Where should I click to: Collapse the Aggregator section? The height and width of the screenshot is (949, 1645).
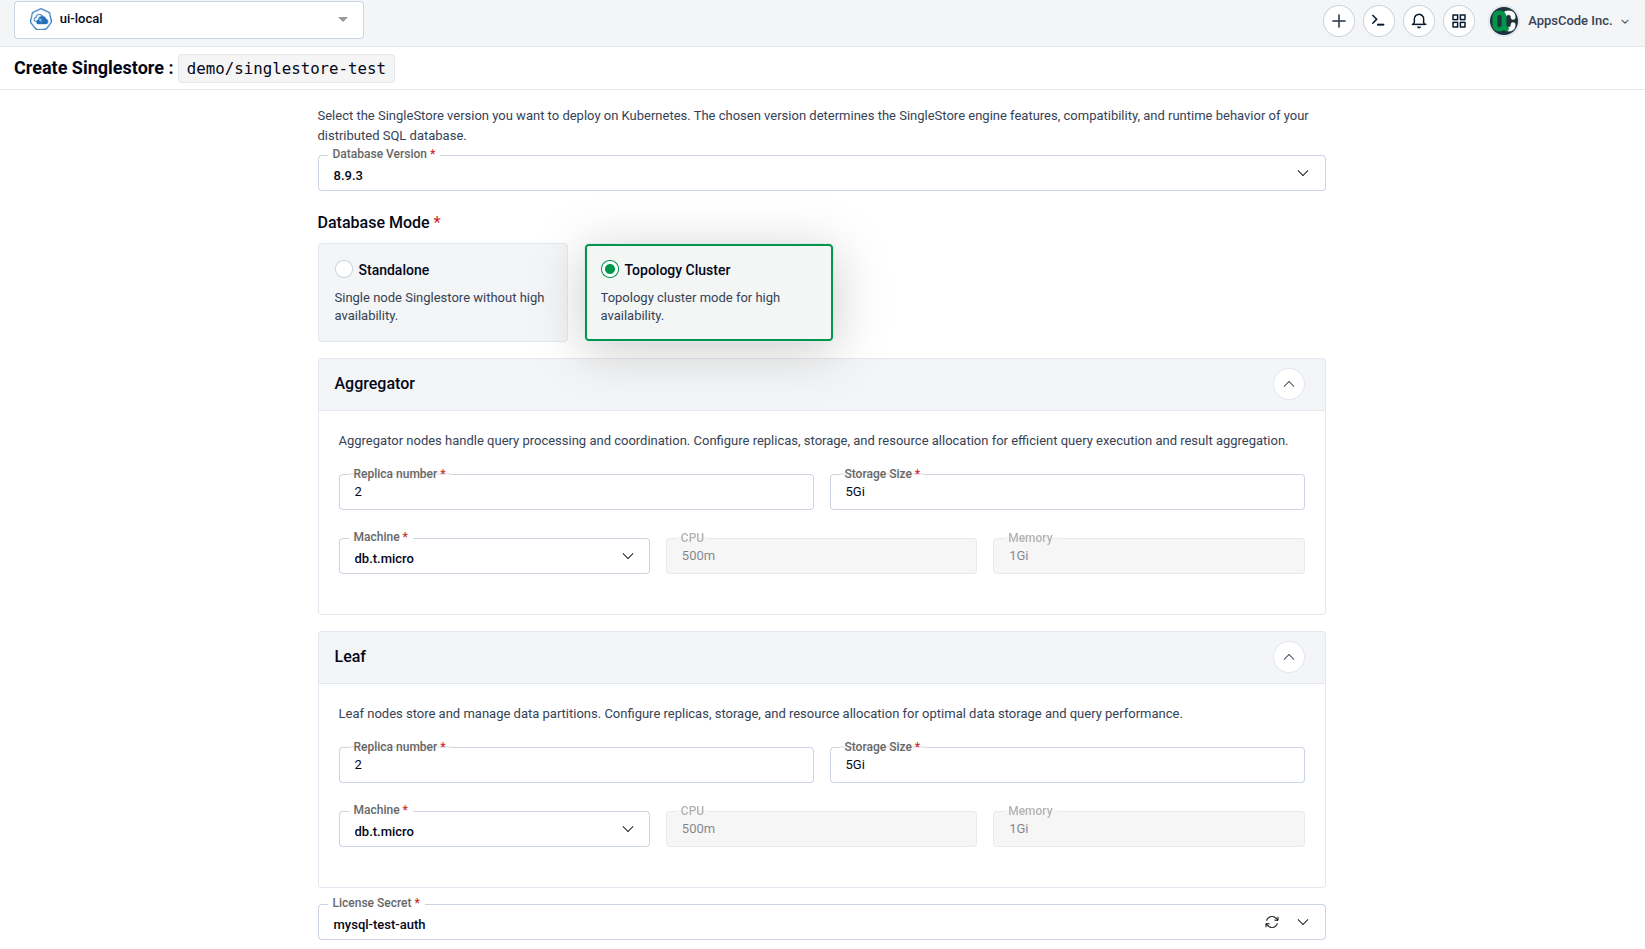1289,384
